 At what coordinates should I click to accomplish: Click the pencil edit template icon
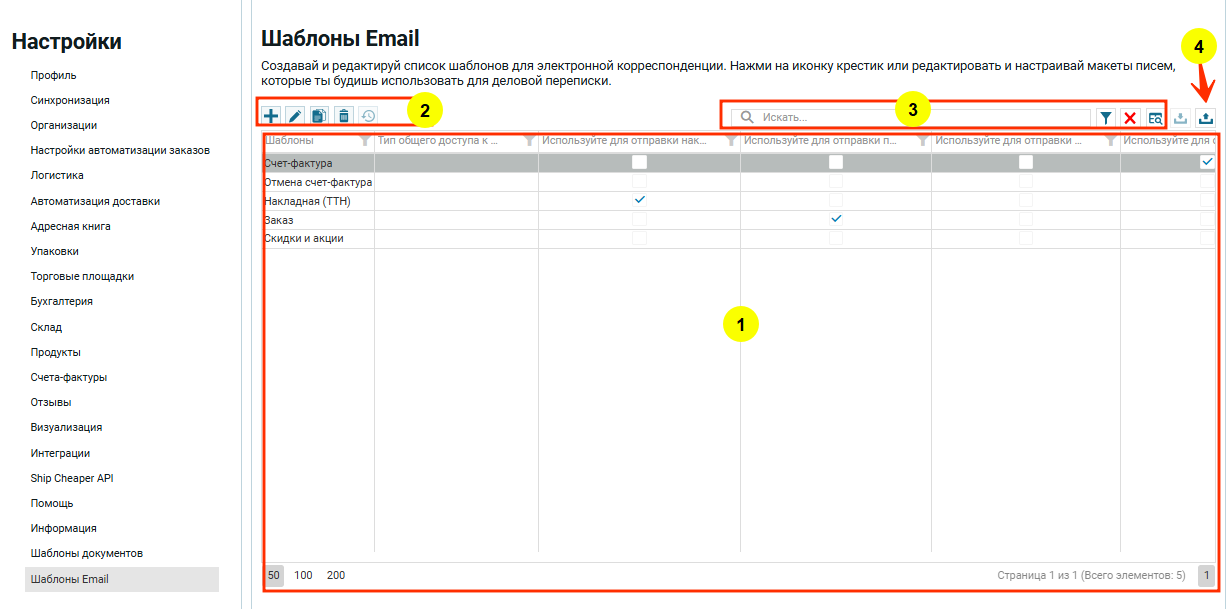coord(295,116)
